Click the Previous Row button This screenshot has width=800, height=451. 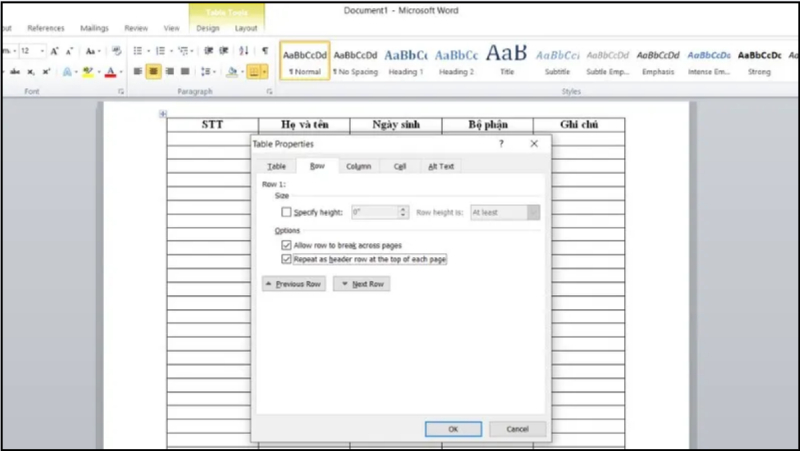click(294, 284)
